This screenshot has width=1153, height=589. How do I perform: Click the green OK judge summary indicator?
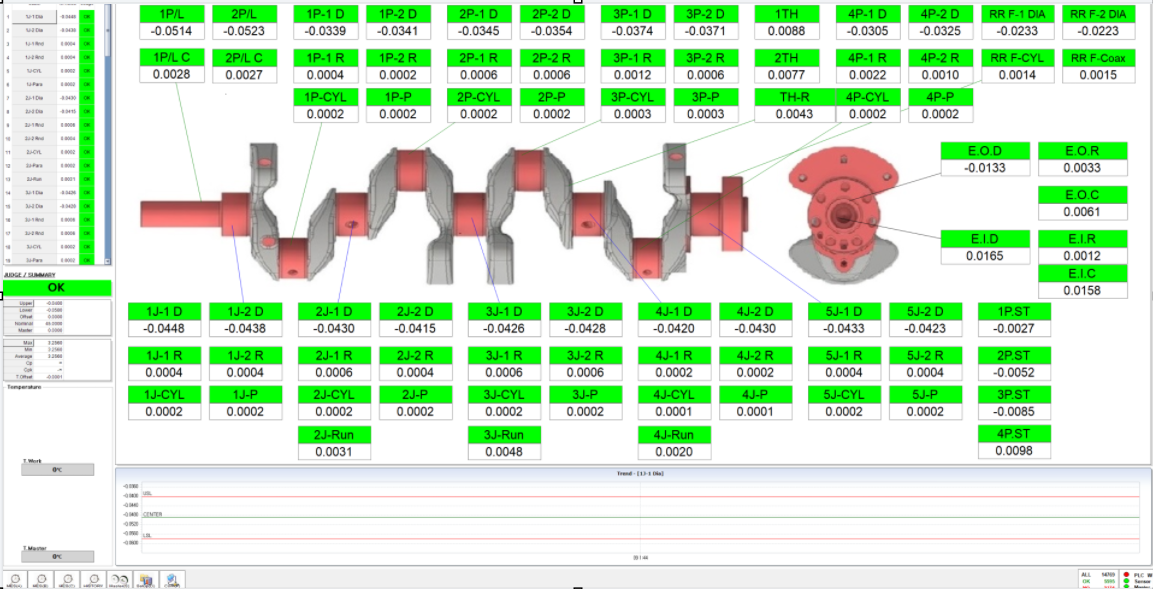click(56, 288)
